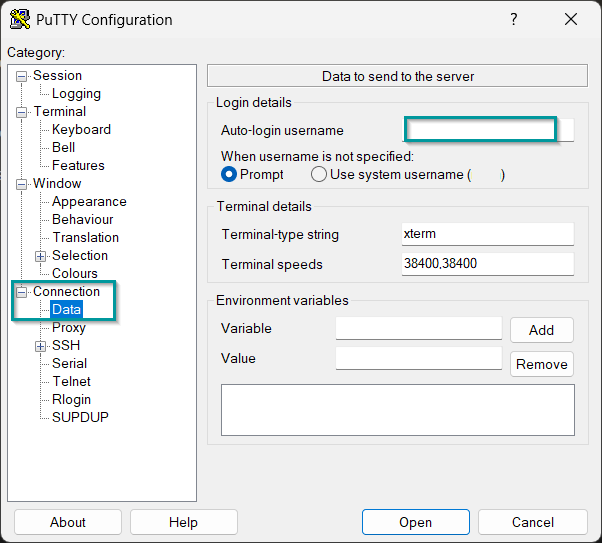Open the Proxy category
Image resolution: width=602 pixels, height=543 pixels.
tap(69, 327)
